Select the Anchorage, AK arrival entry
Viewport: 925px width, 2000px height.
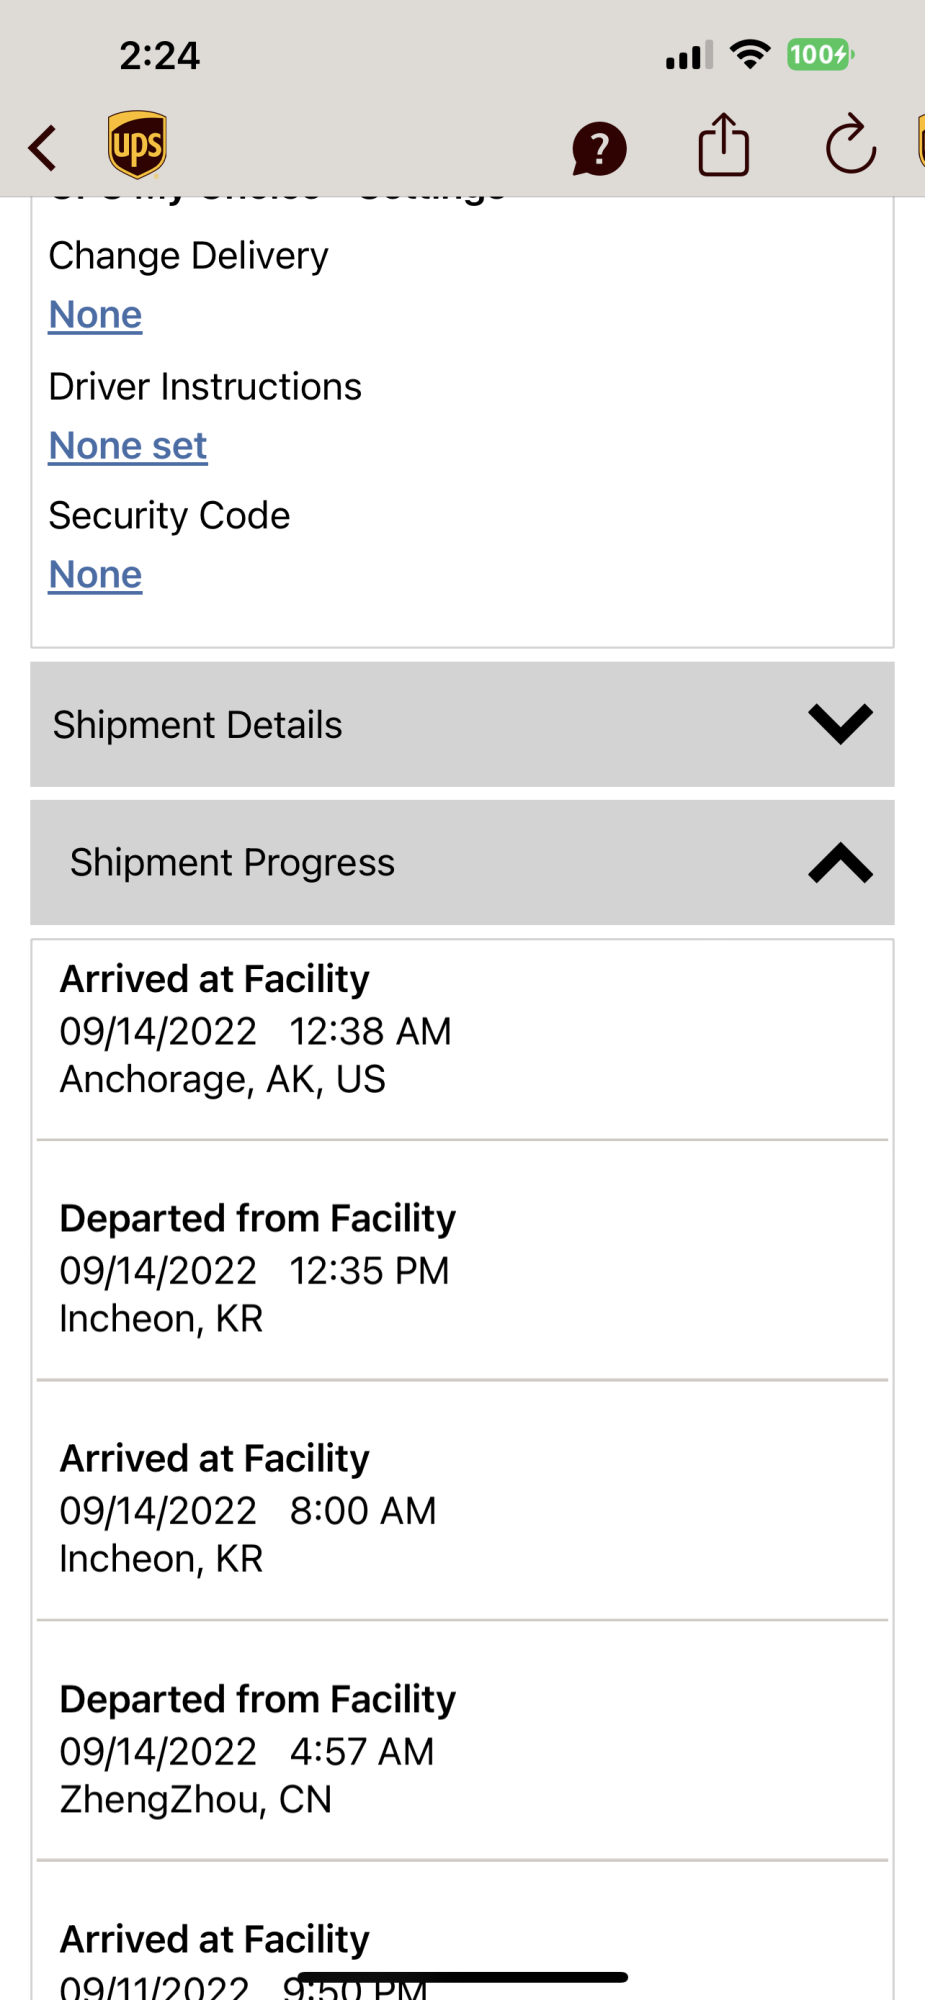462,1030
